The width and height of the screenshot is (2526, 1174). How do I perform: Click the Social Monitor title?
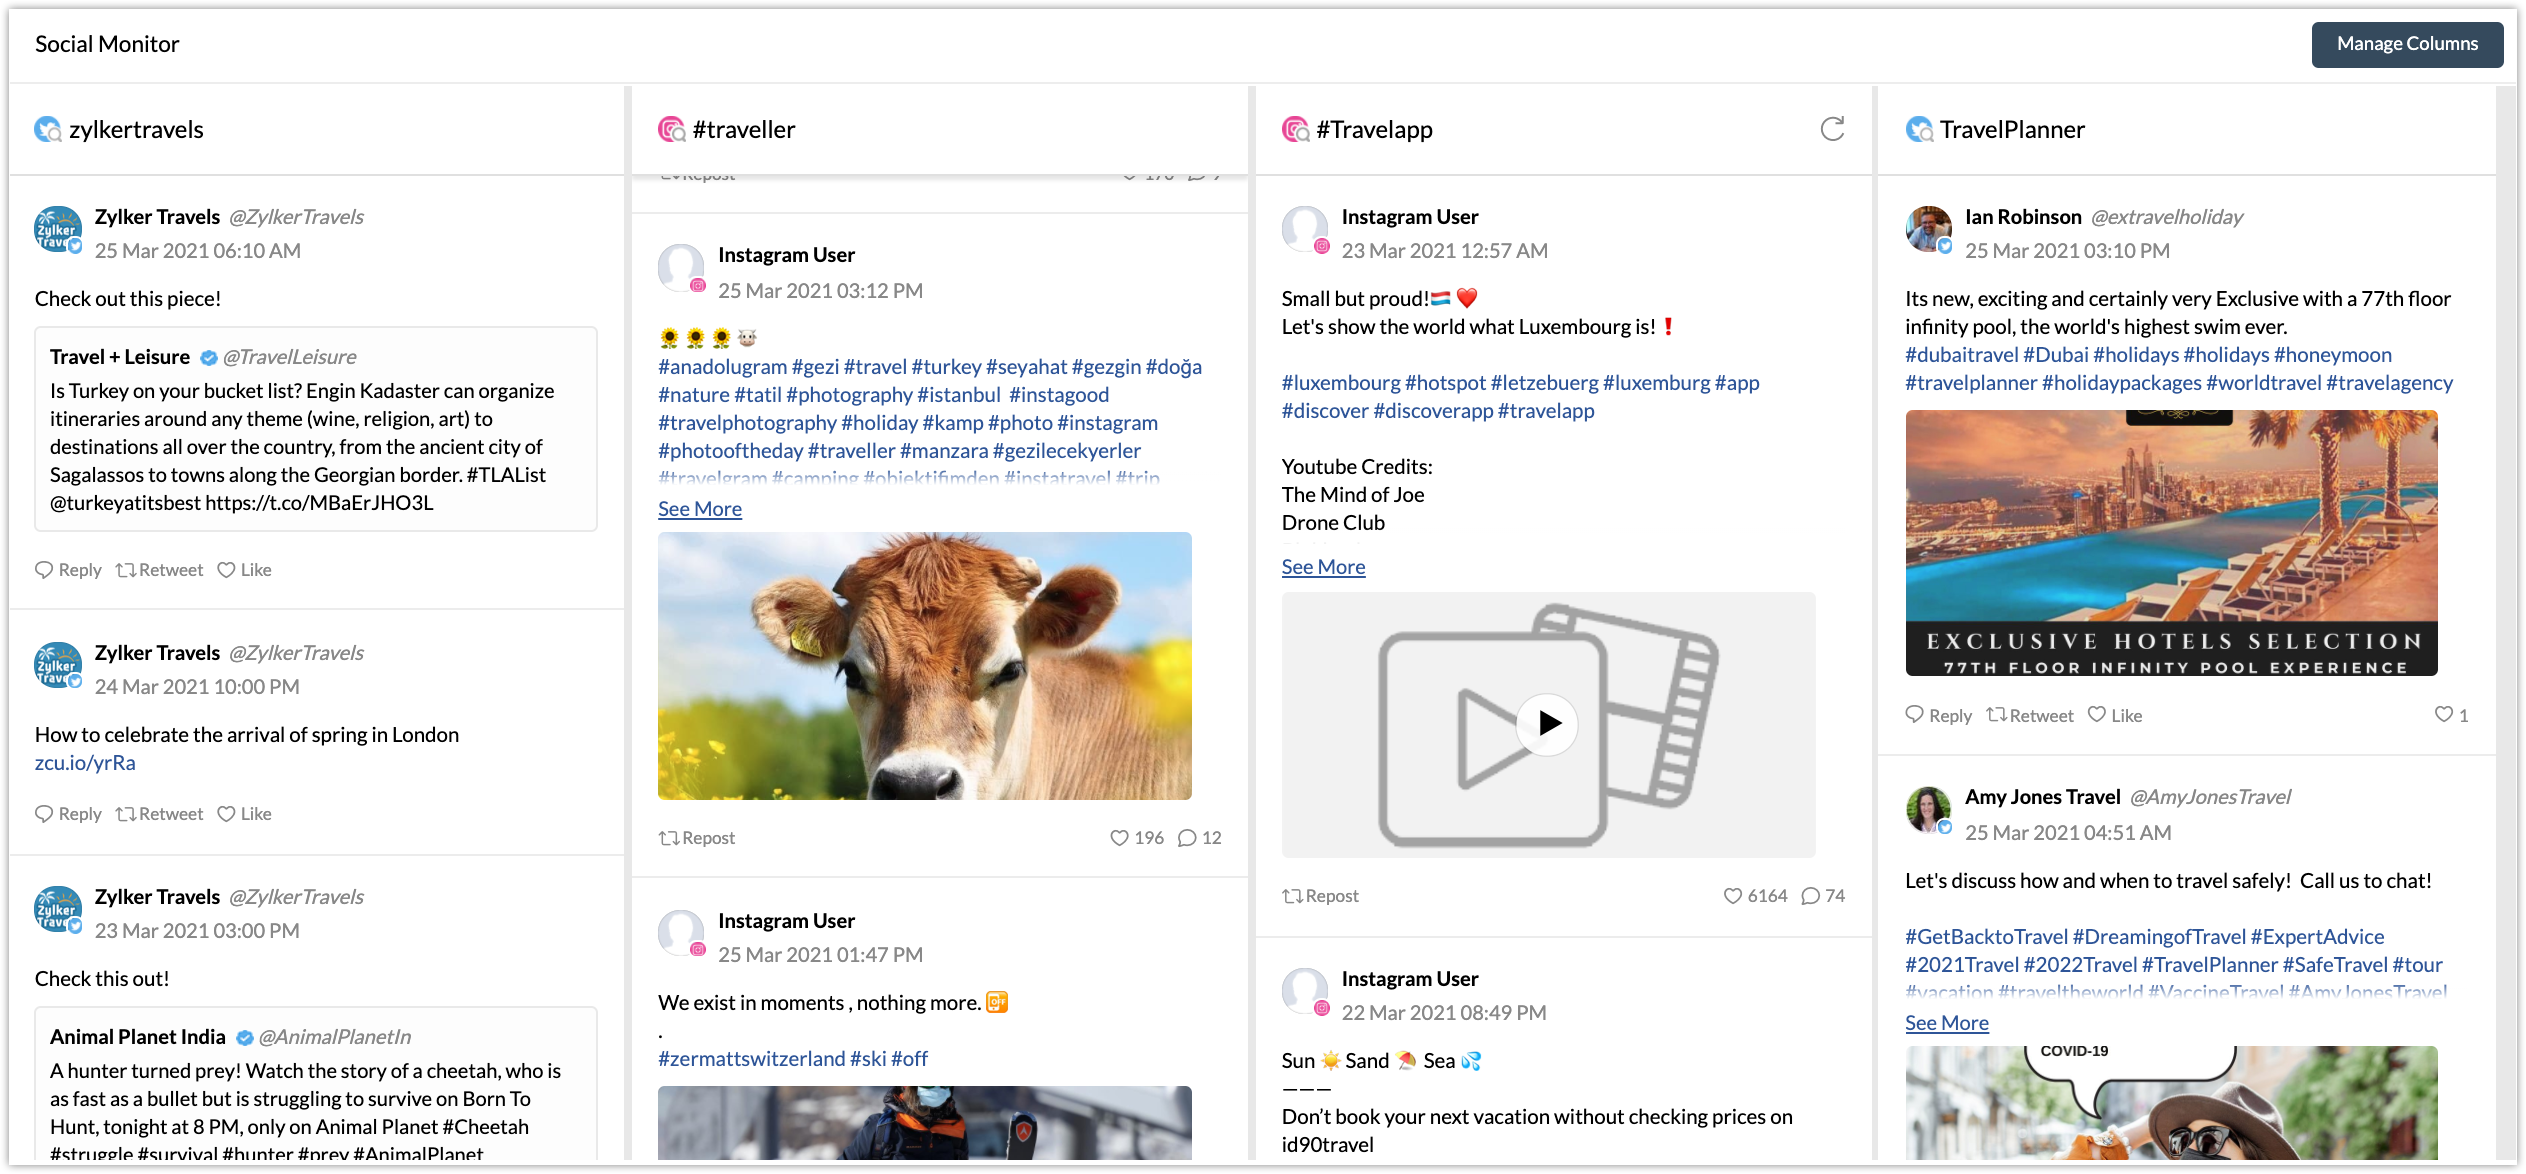click(x=107, y=44)
